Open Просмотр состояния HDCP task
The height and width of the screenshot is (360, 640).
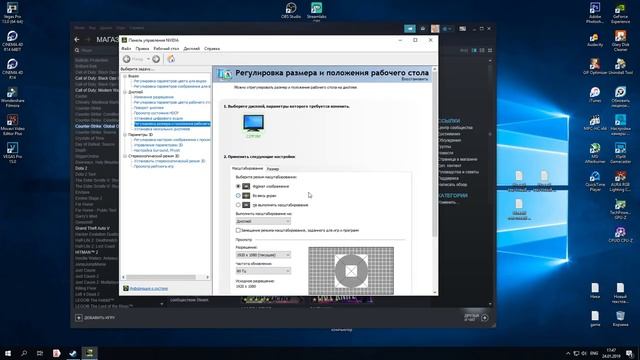click(156, 113)
